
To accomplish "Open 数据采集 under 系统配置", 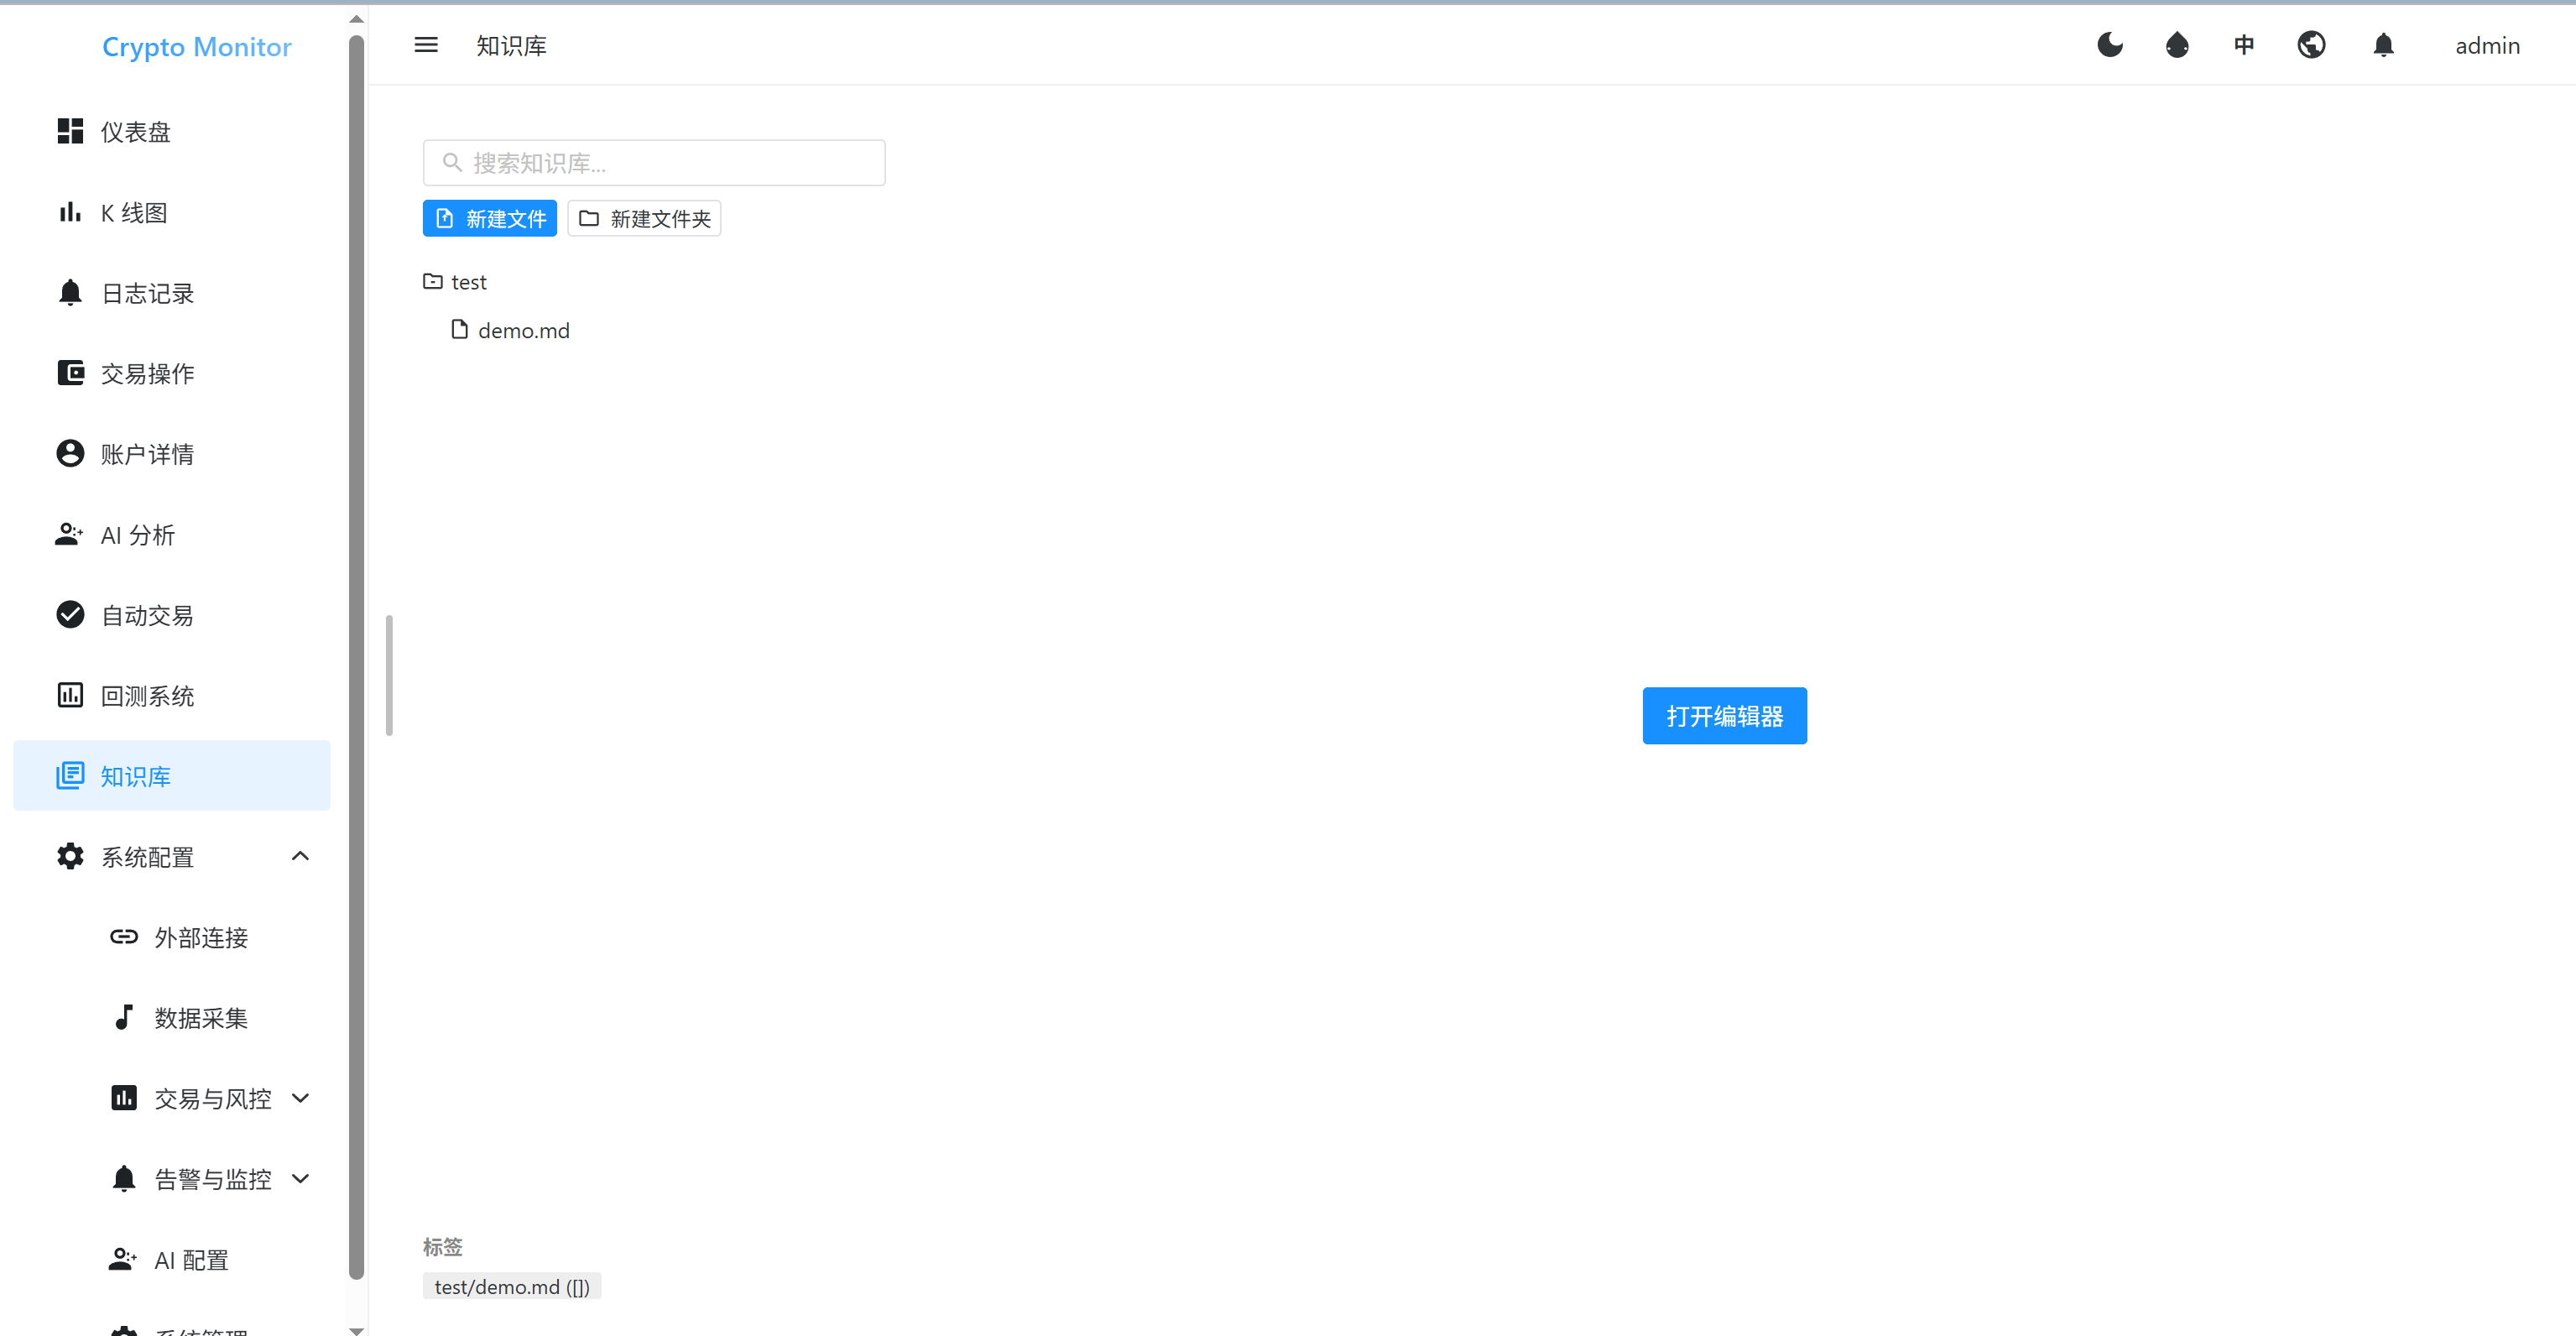I will (172, 1018).
